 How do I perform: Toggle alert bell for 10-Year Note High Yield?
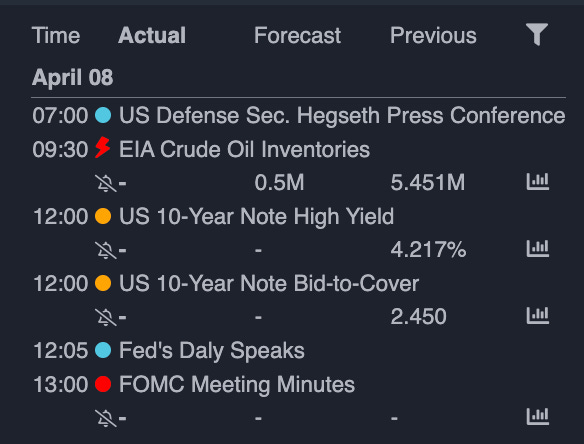(x=106, y=250)
